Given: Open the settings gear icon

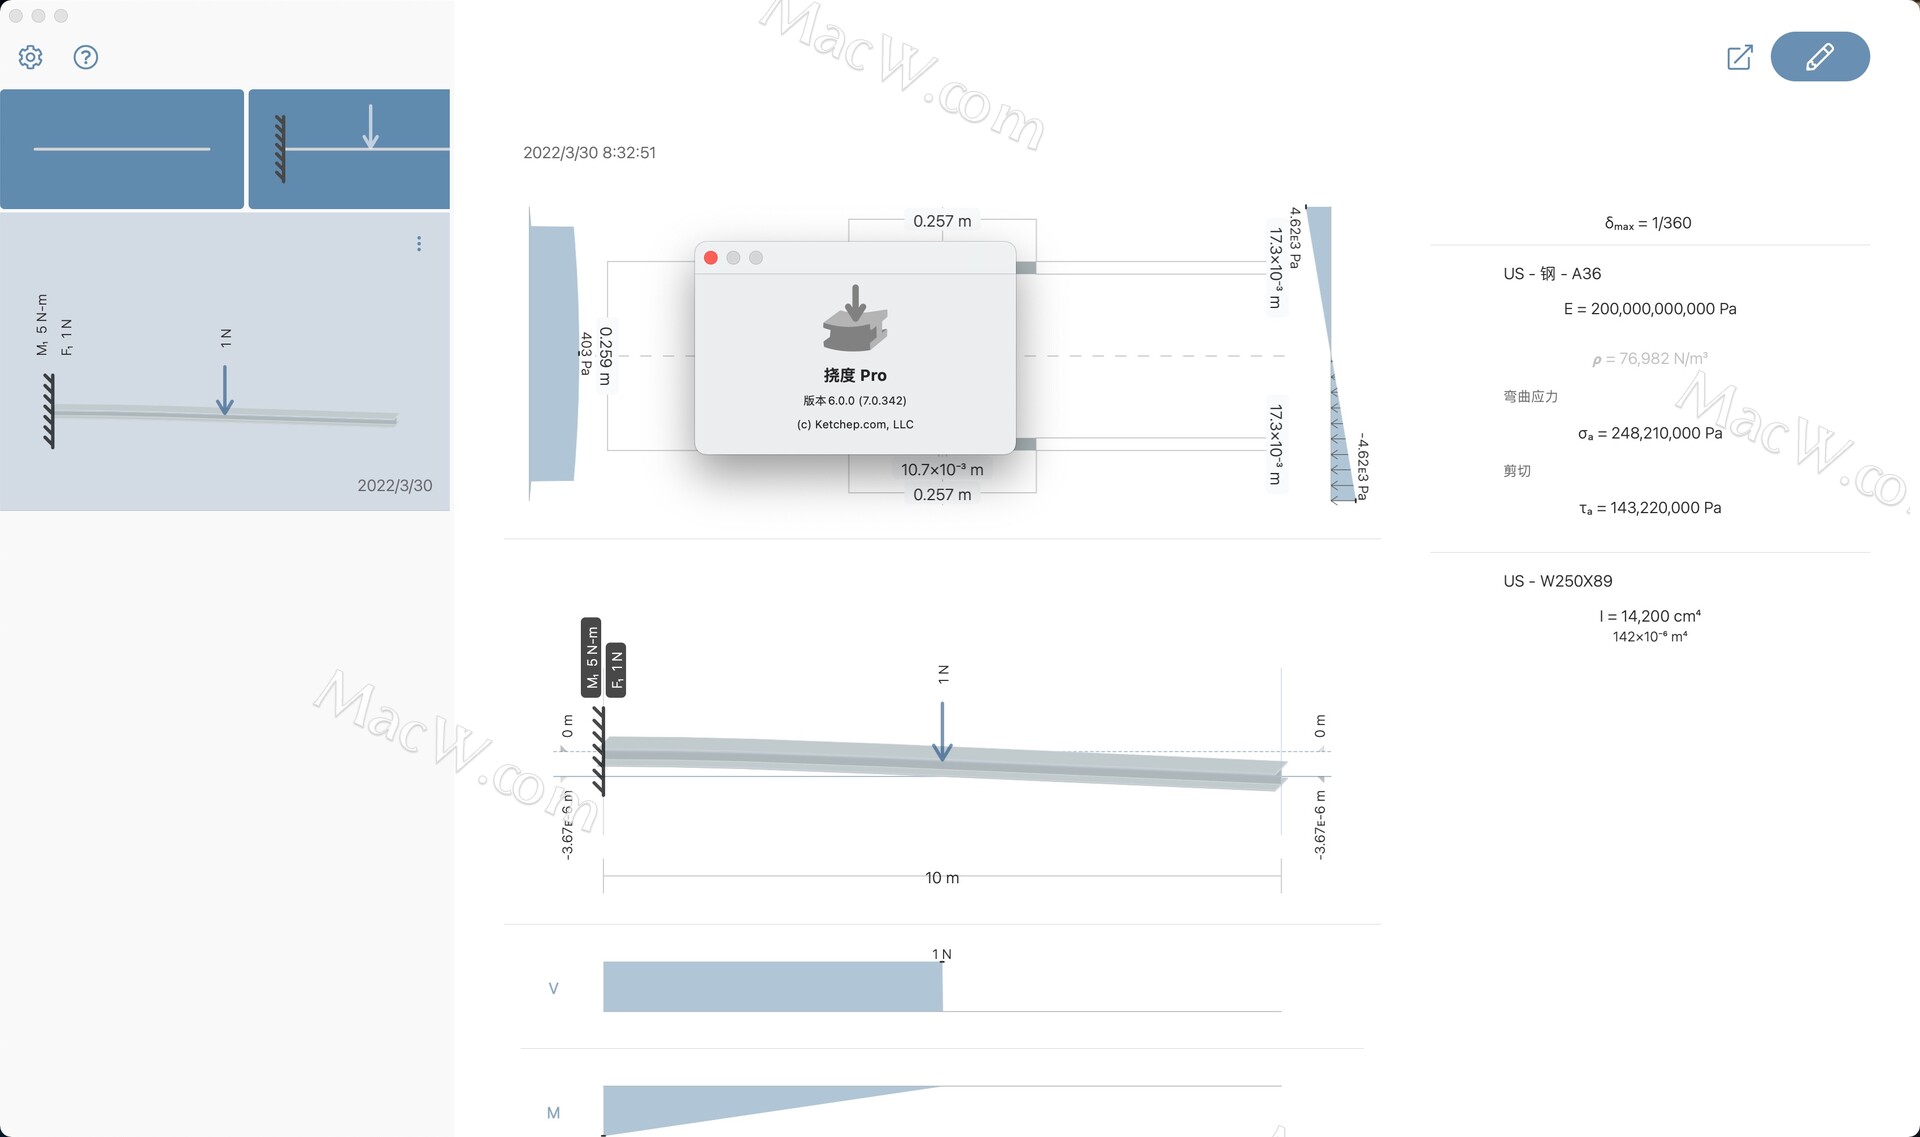Looking at the screenshot, I should point(30,57).
